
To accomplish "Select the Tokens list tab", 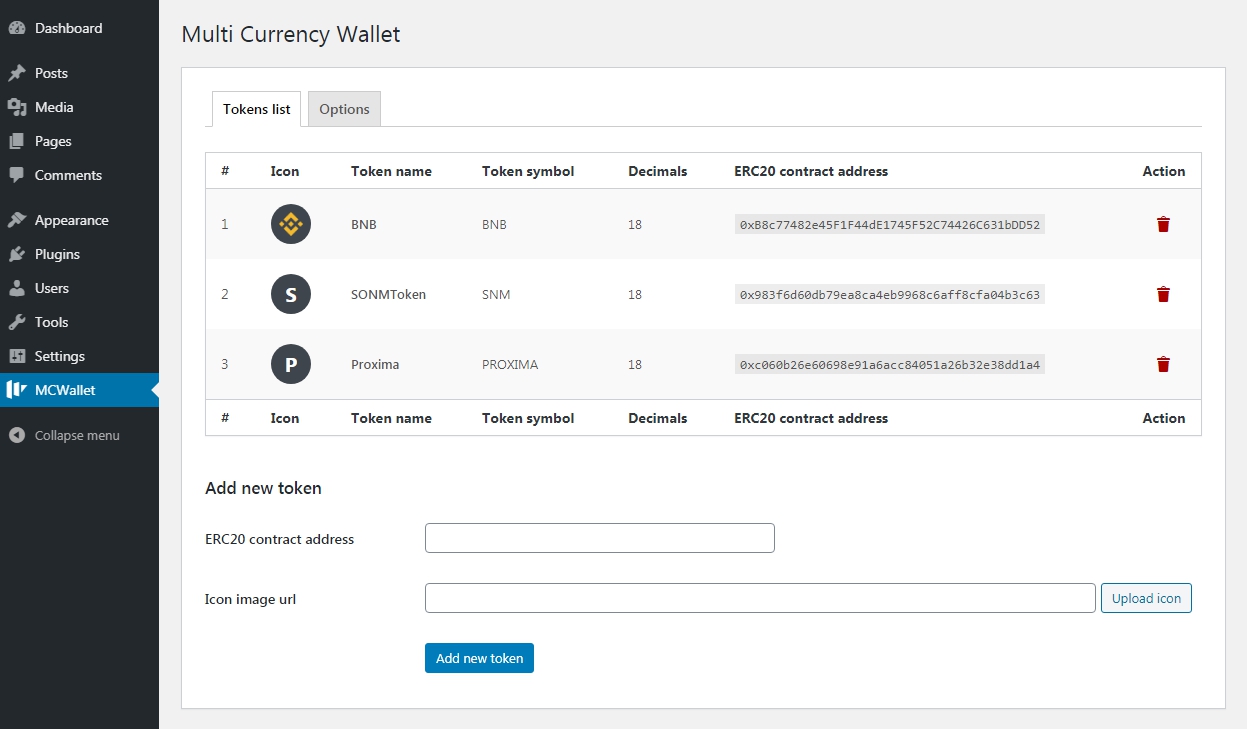I will [x=256, y=108].
